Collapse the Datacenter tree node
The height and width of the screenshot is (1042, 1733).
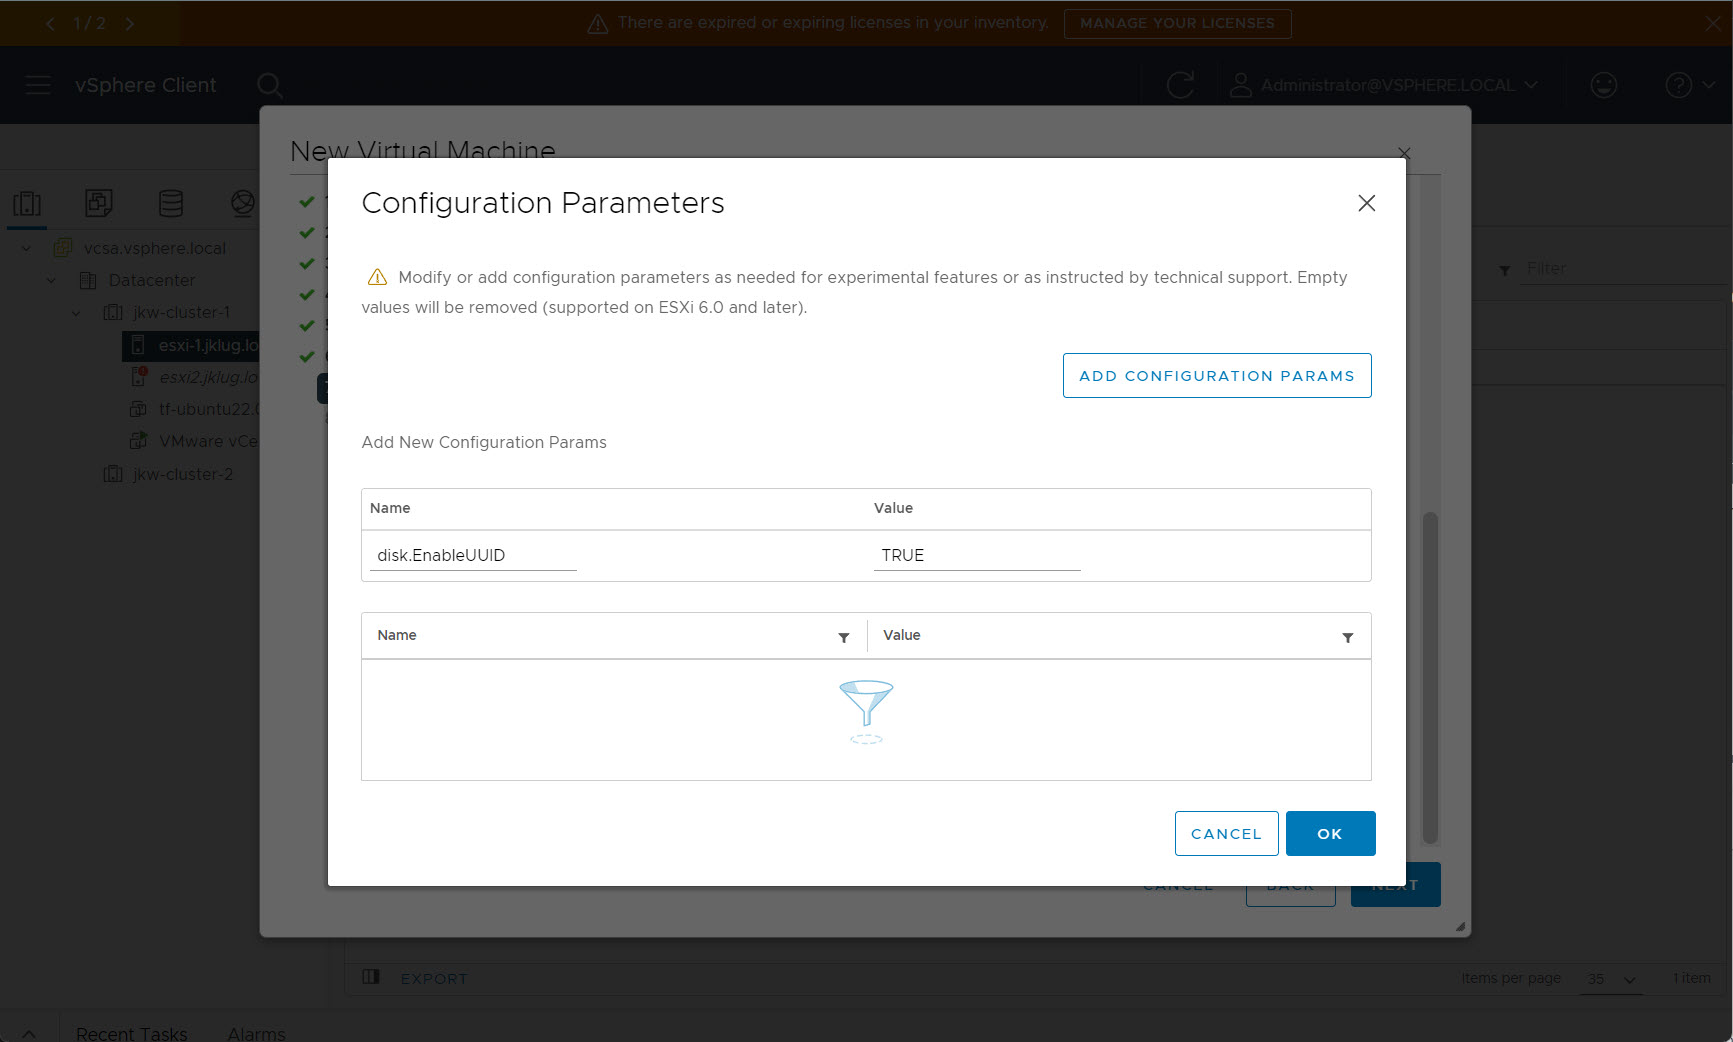51,281
